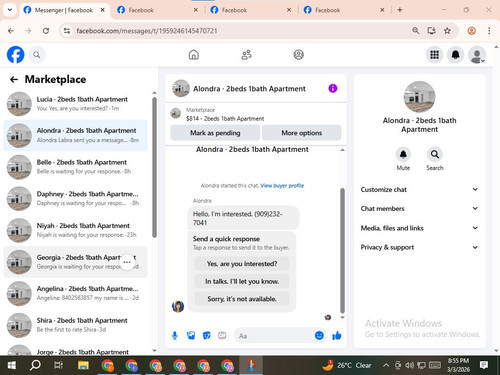This screenshot has width=500, height=375.
Task: Send 'In talks. I'll let you know.' response
Action: point(242,281)
